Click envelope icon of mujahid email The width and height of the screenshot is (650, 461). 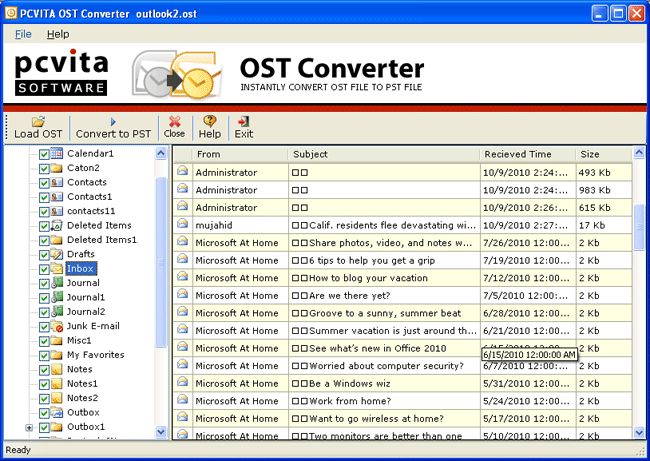[x=183, y=225]
